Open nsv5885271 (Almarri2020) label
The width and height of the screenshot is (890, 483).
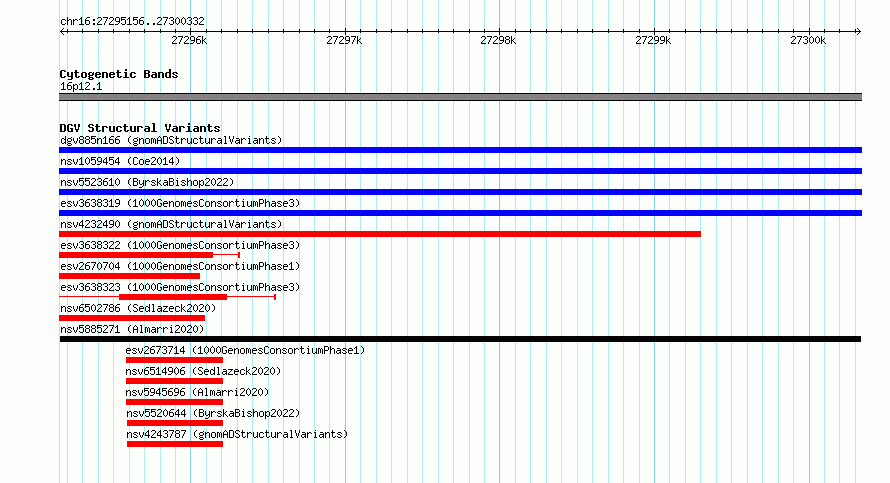pos(132,329)
